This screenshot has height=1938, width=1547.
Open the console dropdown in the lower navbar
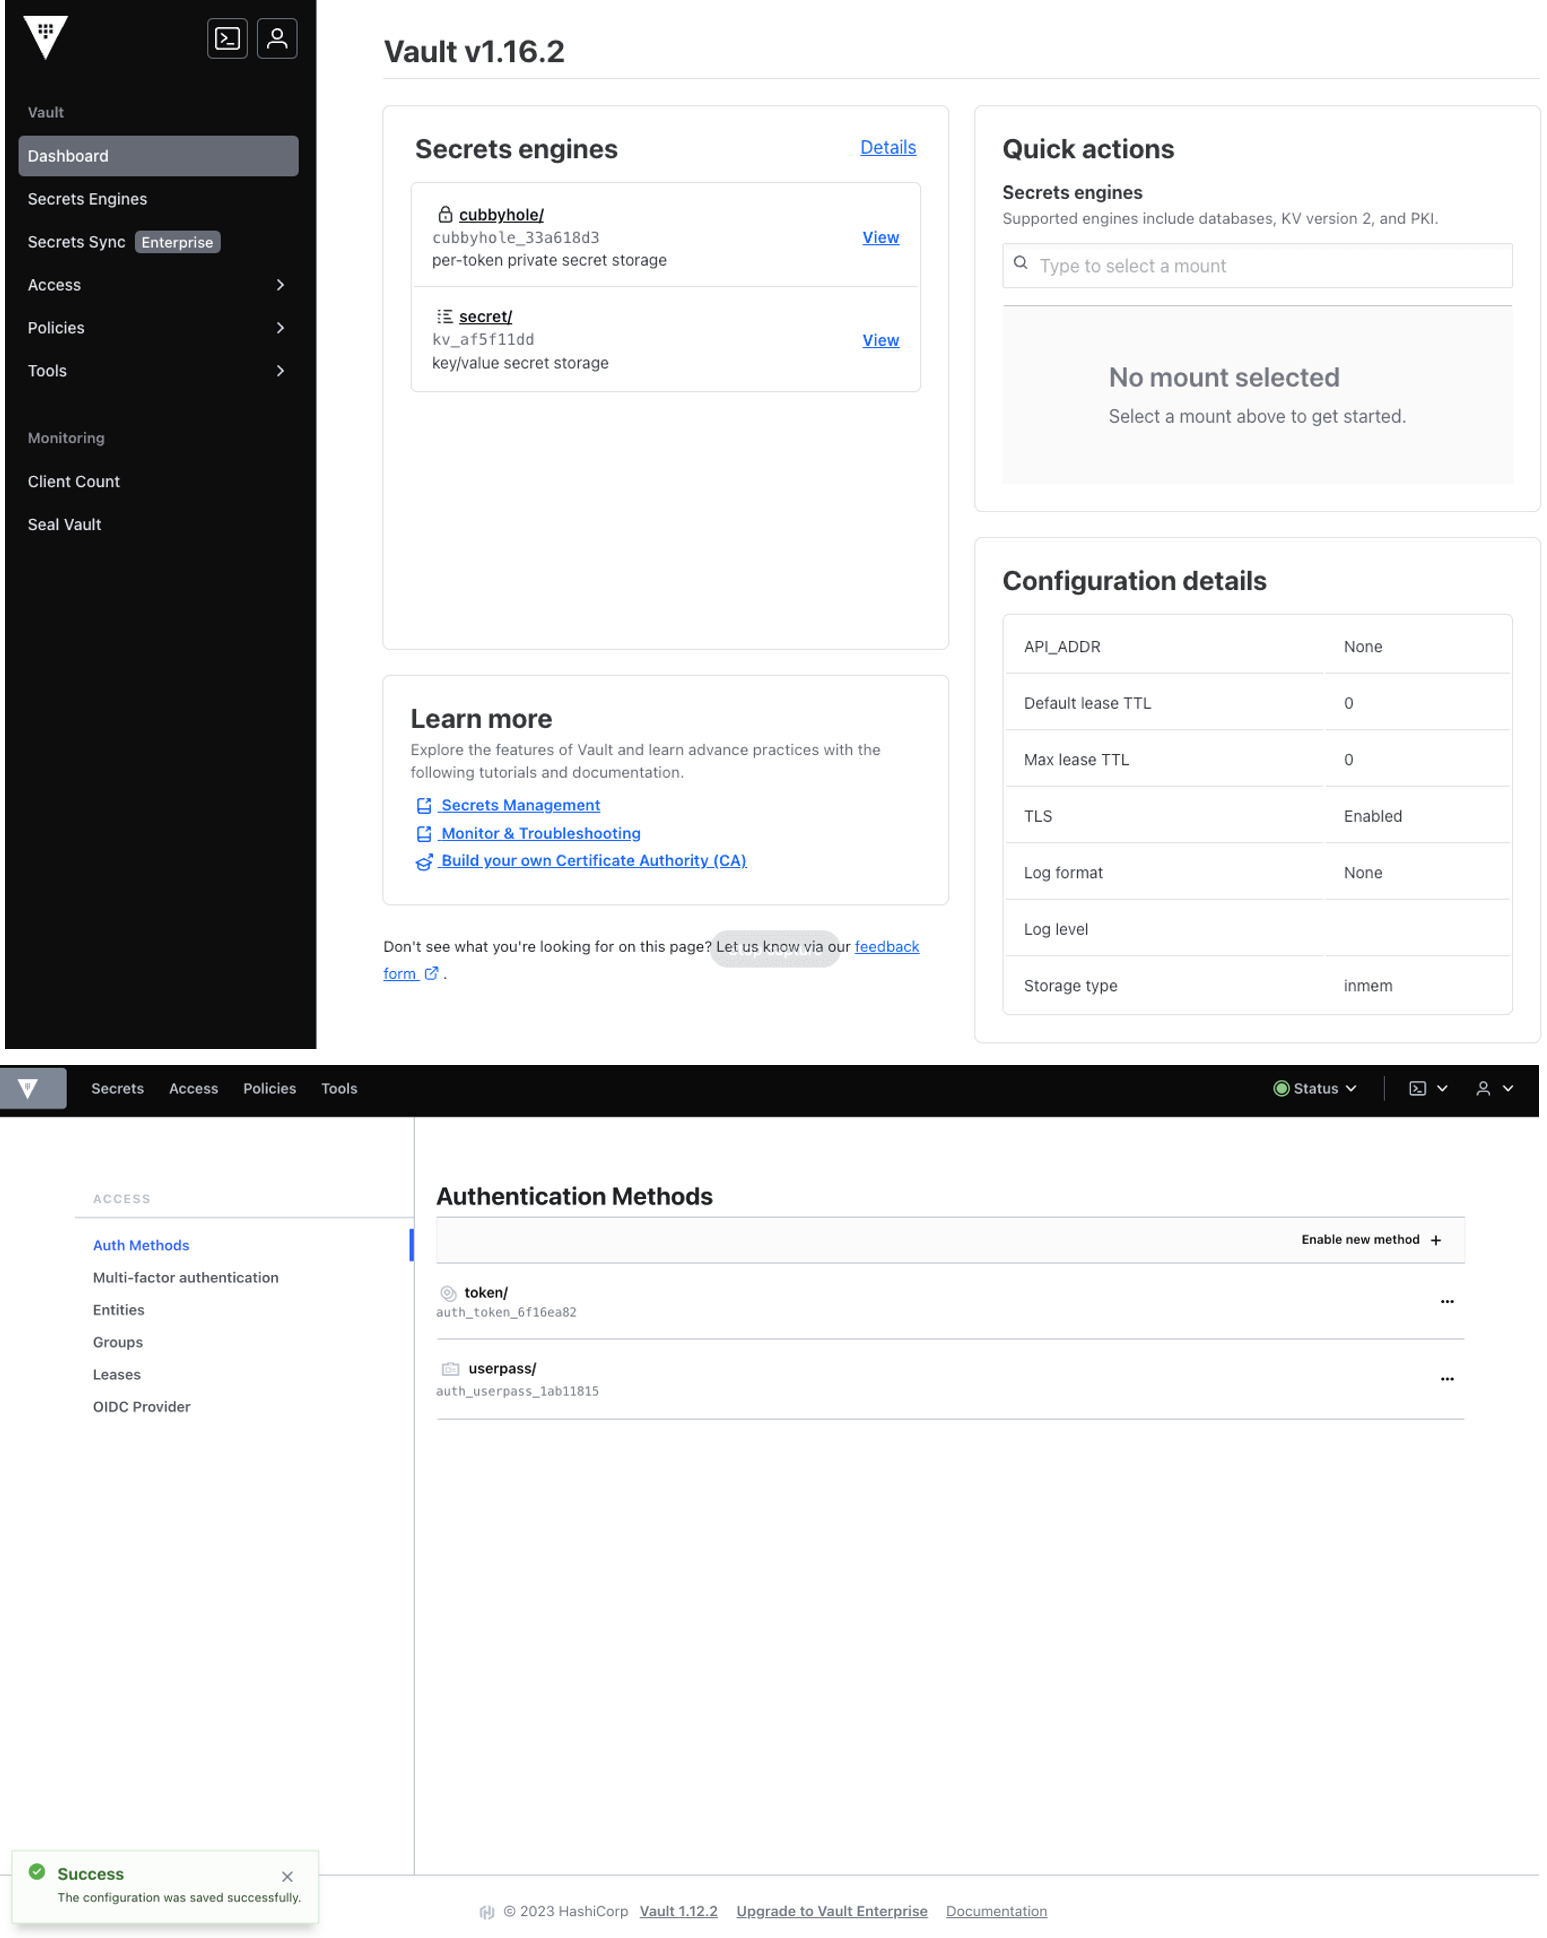coord(1428,1088)
